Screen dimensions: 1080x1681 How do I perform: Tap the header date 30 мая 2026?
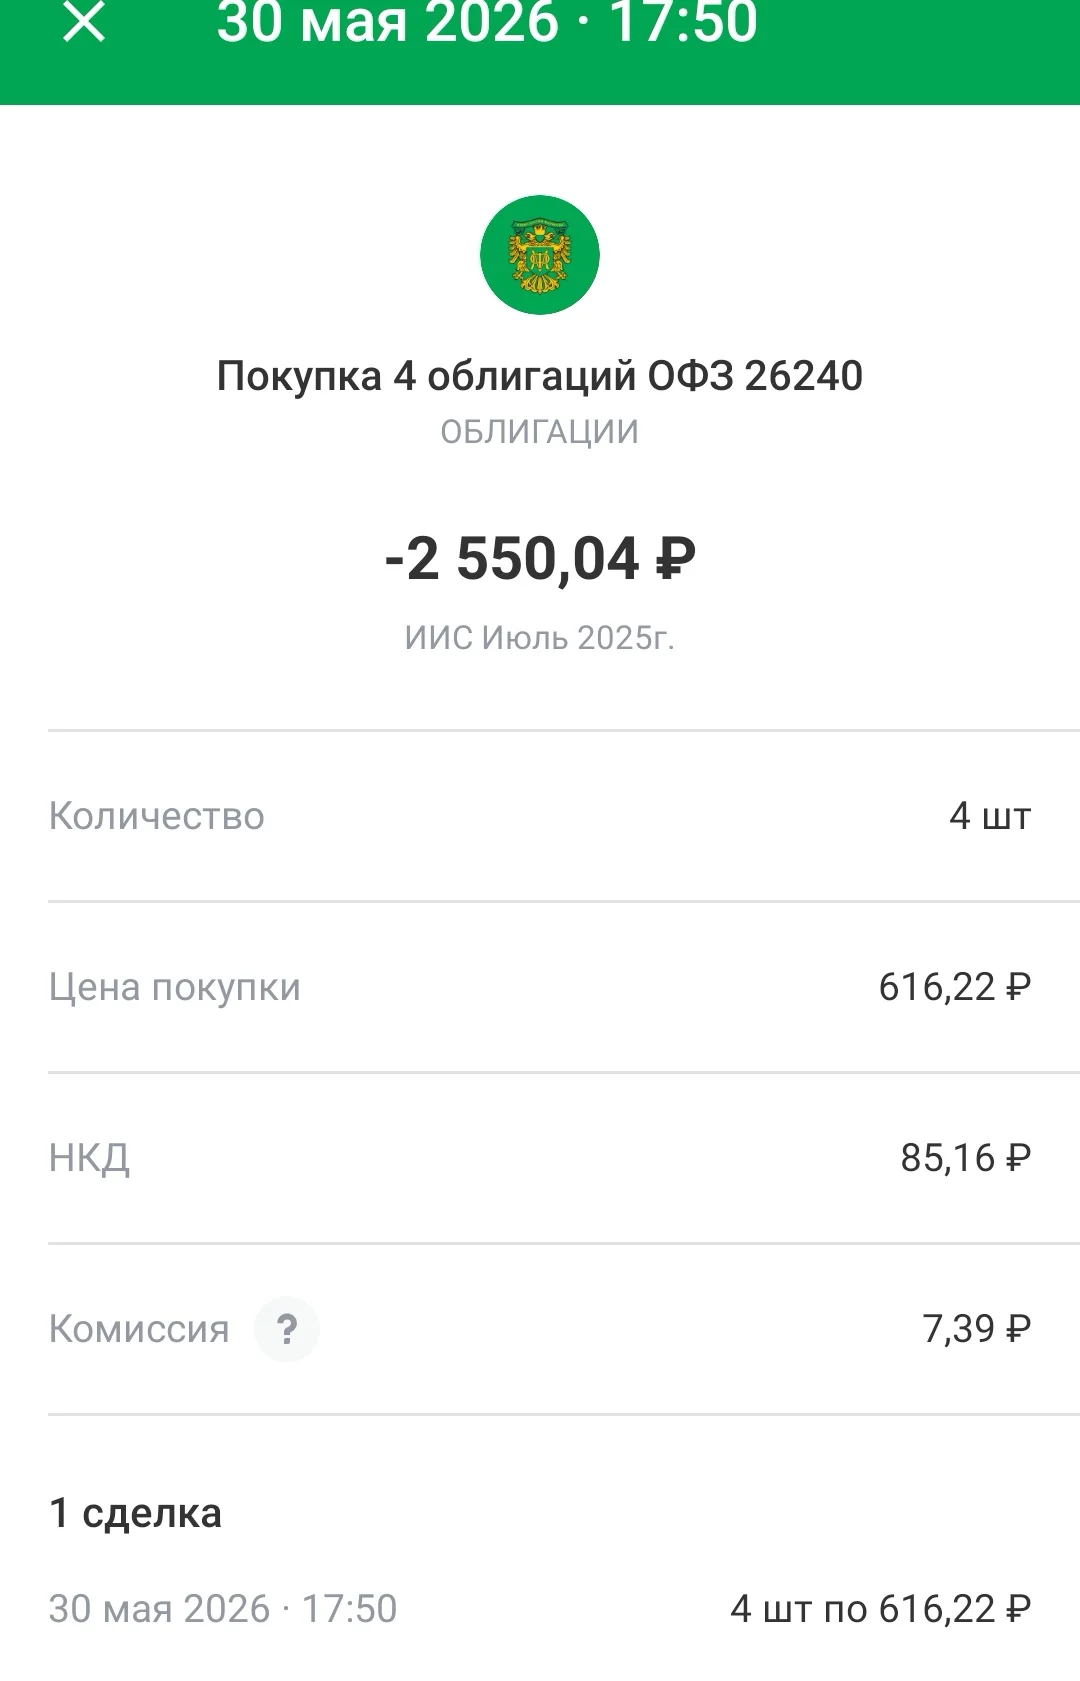pos(388,22)
